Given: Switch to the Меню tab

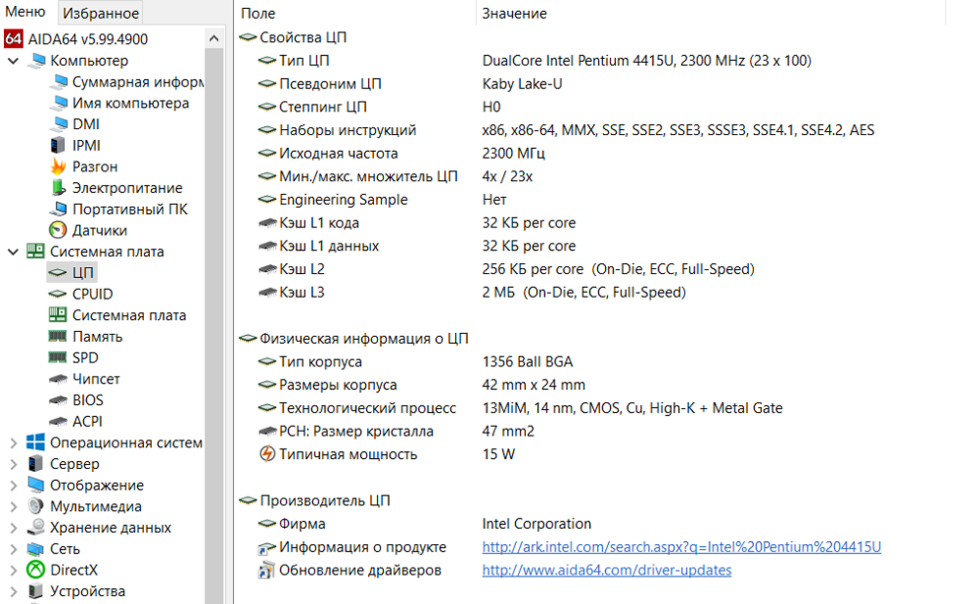Looking at the screenshot, I should point(25,13).
